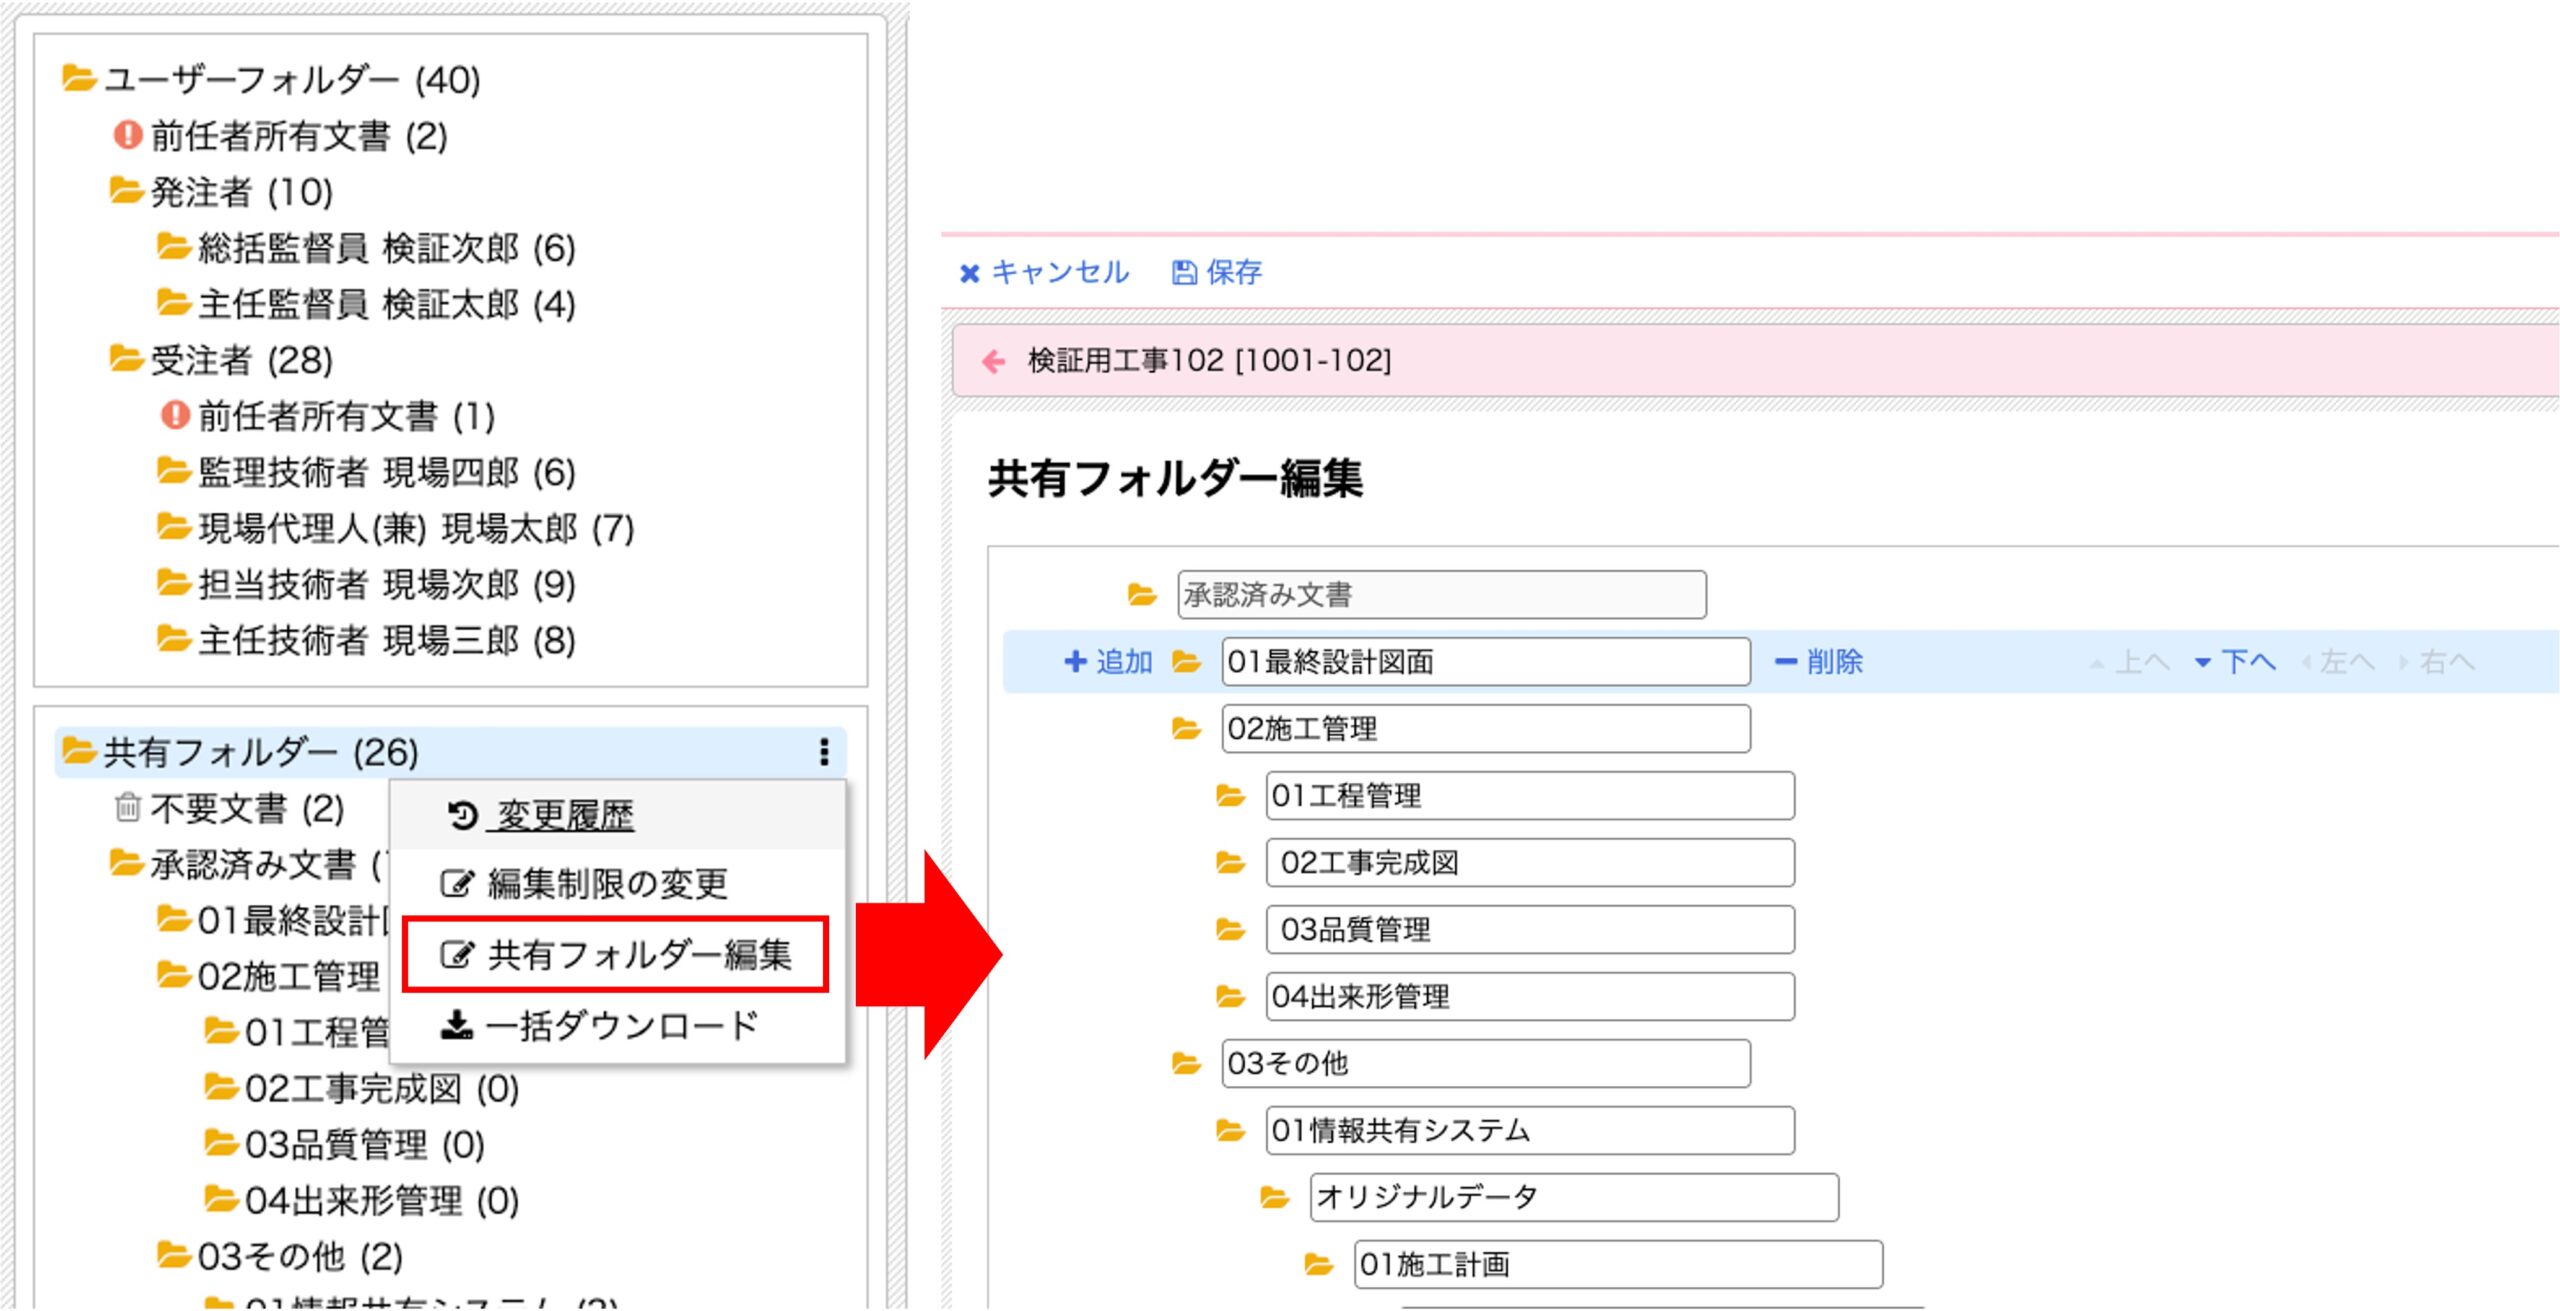The width and height of the screenshot is (2560, 1311).
Task: Click the 右へ move control
Action: [2437, 662]
